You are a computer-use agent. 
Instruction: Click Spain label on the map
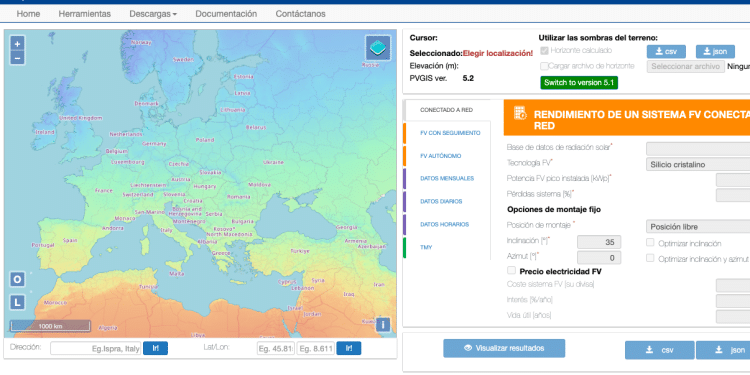tap(70, 241)
